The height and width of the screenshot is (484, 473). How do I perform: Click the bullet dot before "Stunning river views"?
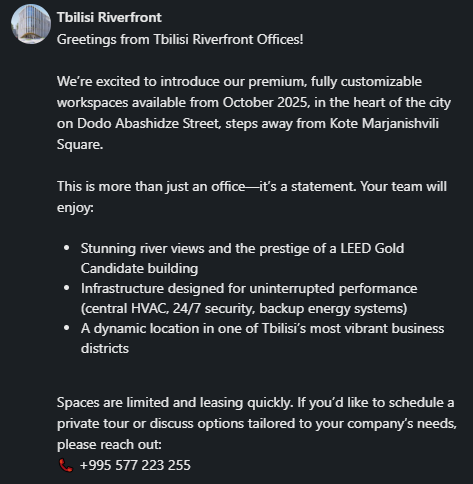click(67, 248)
